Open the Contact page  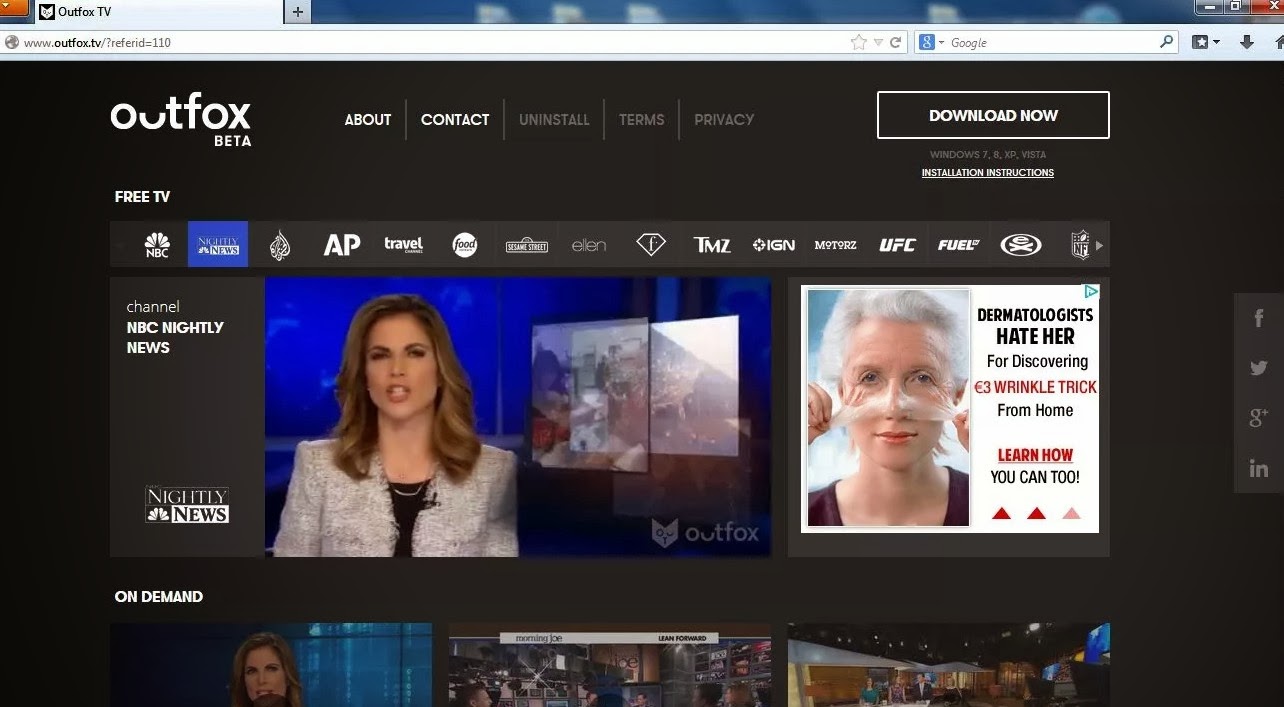click(455, 119)
